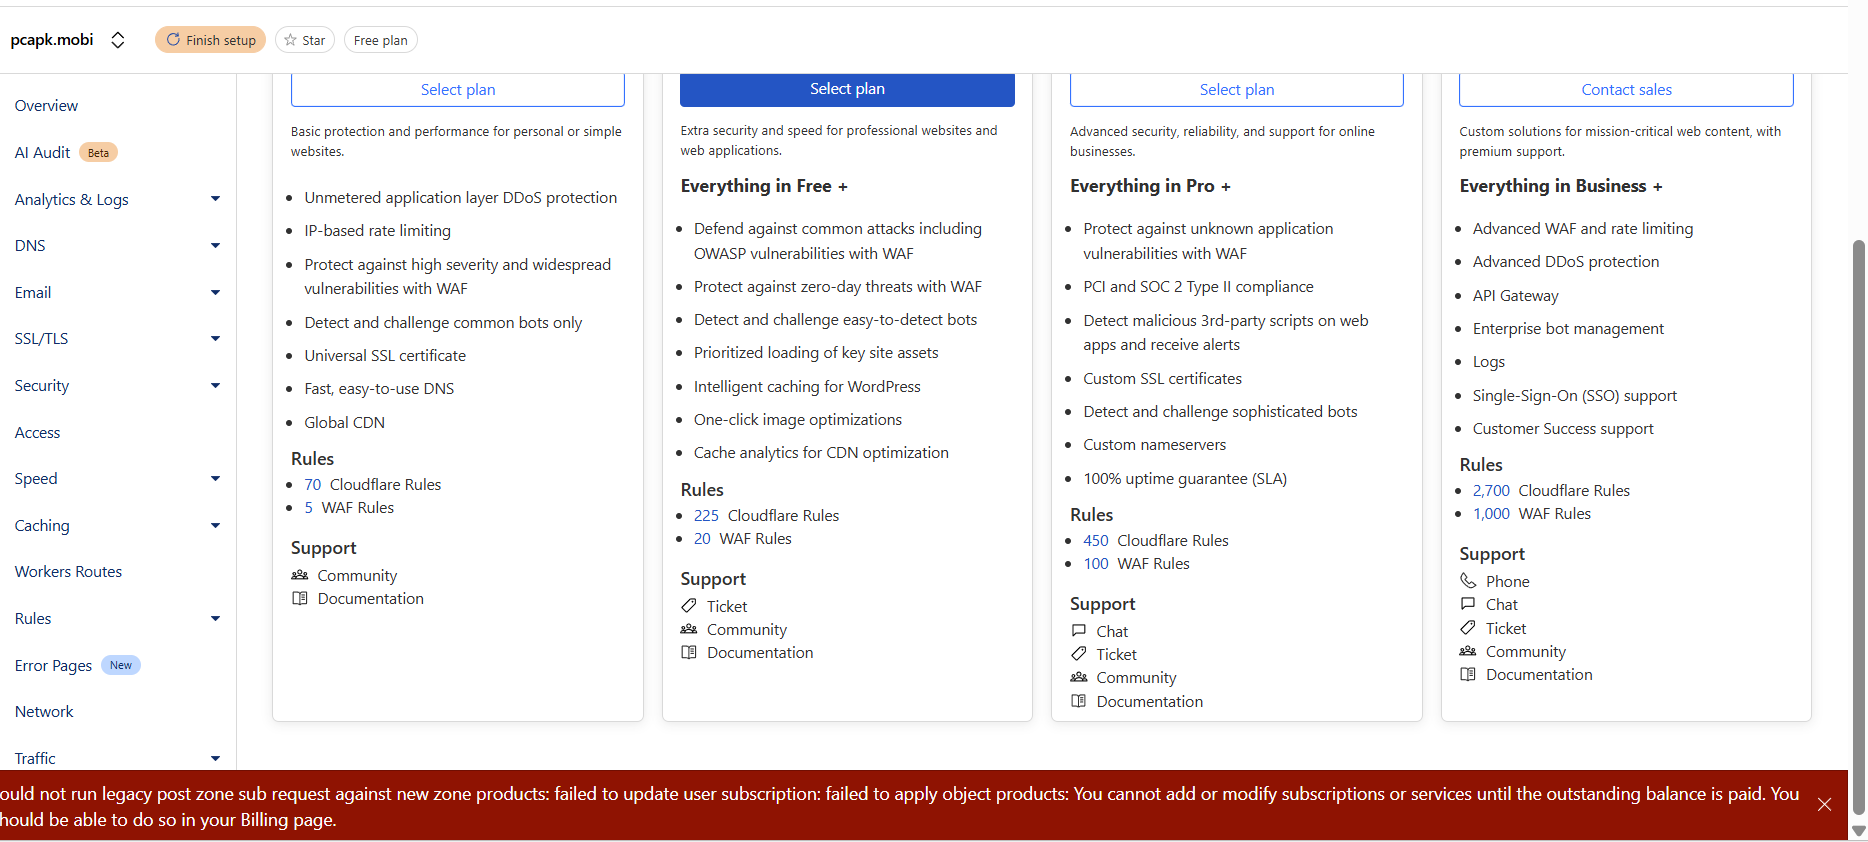The height and width of the screenshot is (842, 1868).
Task: Click the 'Everything in Pro +' heading
Action: [x=1150, y=186]
